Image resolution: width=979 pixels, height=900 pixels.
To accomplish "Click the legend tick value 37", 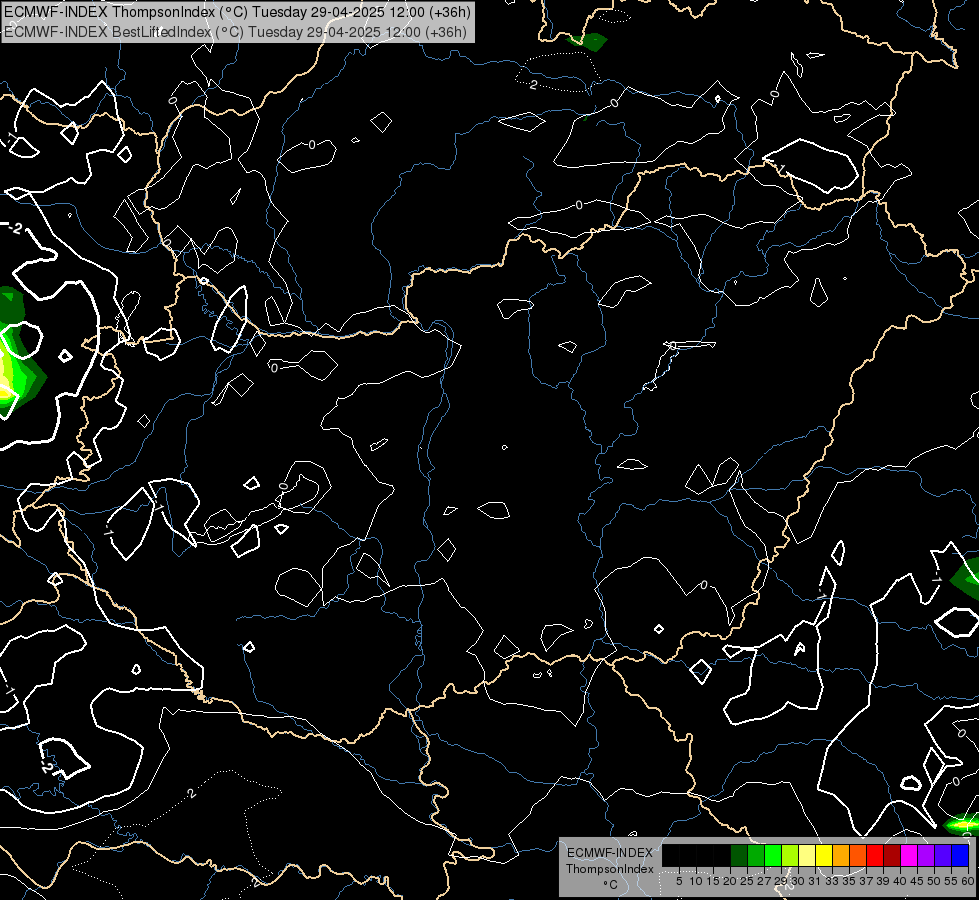I will tap(866, 881).
